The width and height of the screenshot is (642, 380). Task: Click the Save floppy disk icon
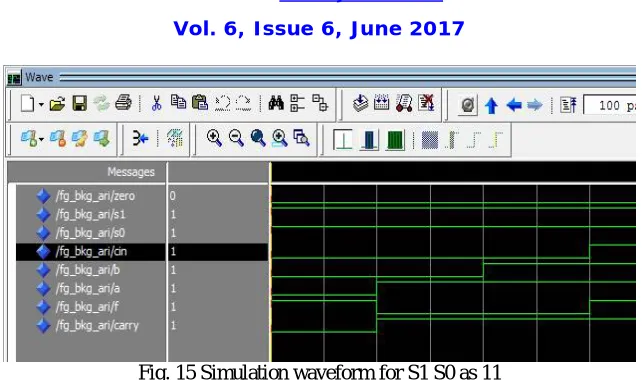click(x=79, y=104)
